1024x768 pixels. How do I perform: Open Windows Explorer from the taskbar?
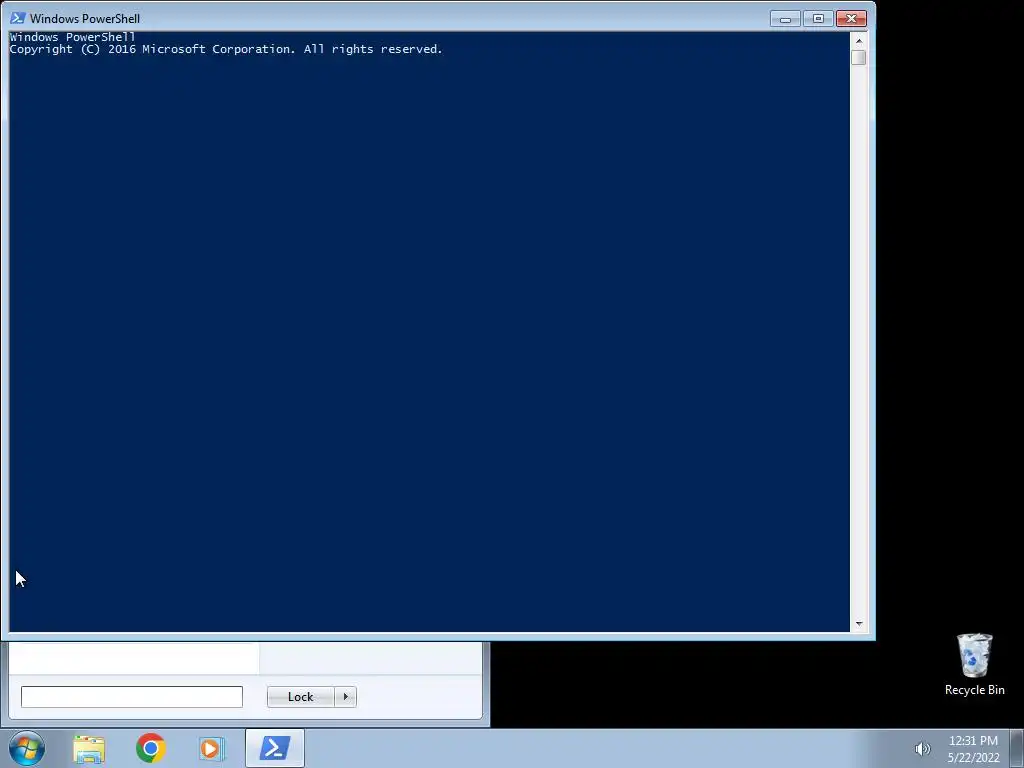(89, 748)
